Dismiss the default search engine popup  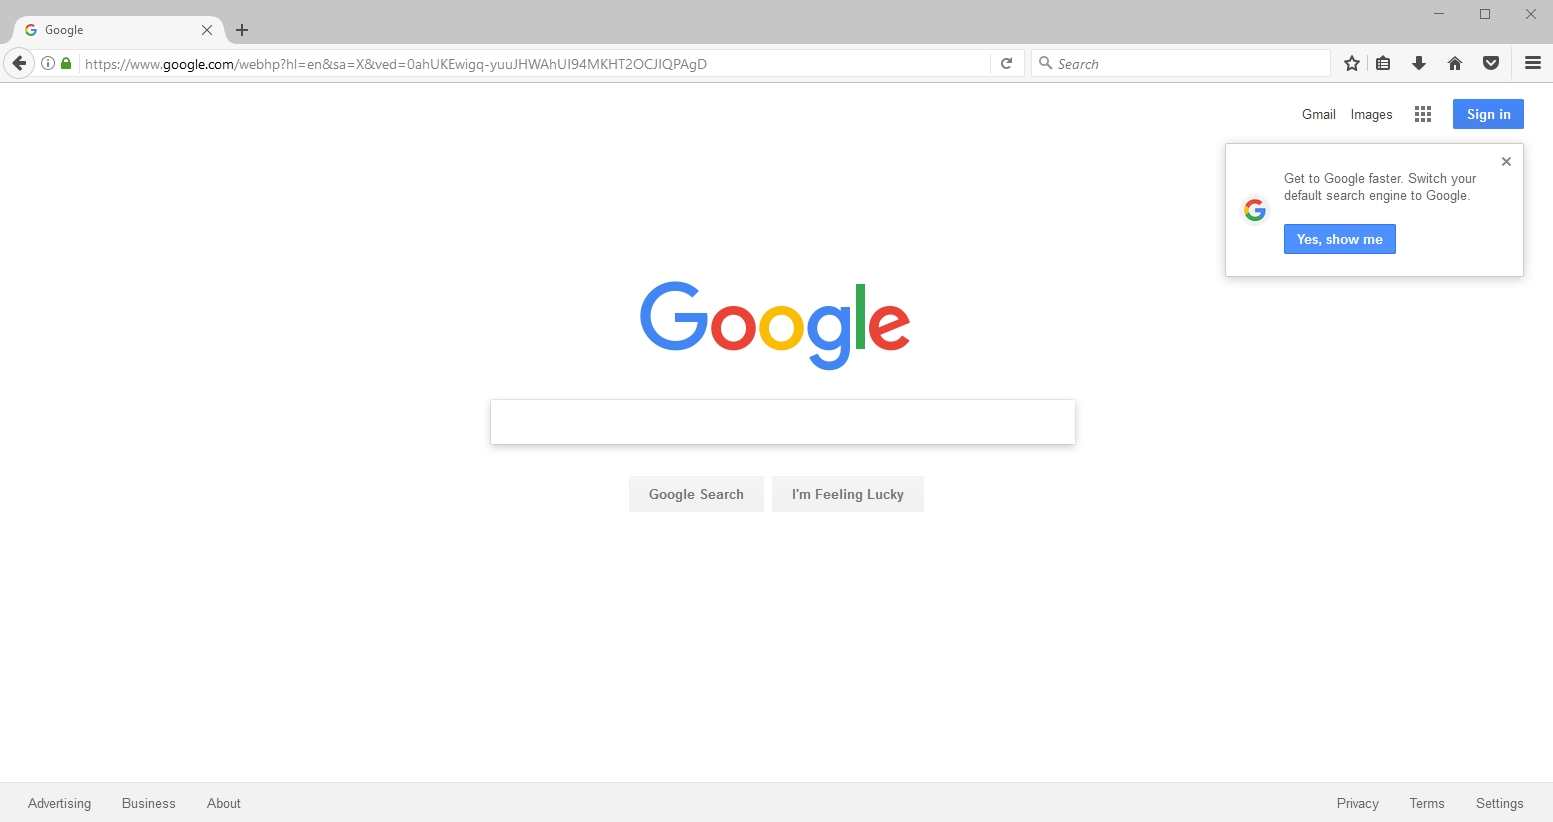click(1506, 161)
